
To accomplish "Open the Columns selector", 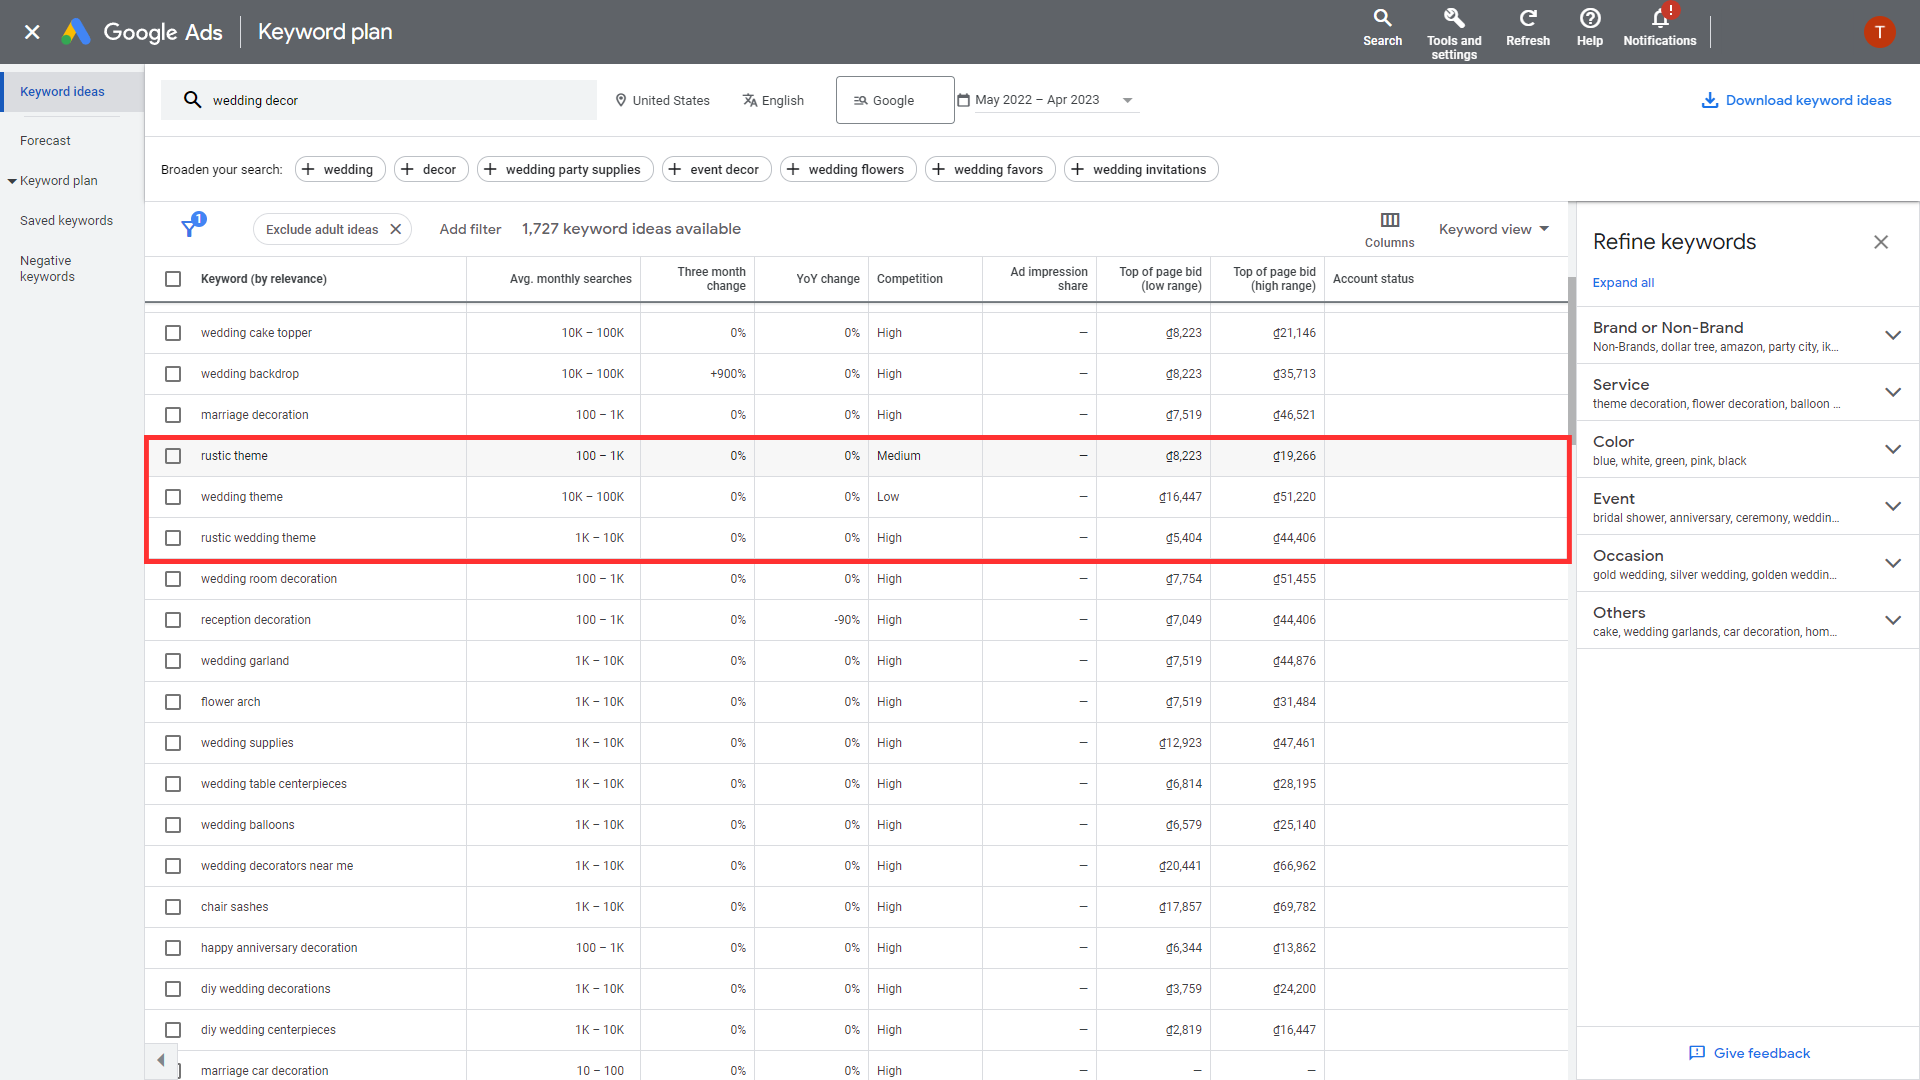I will click(1390, 229).
